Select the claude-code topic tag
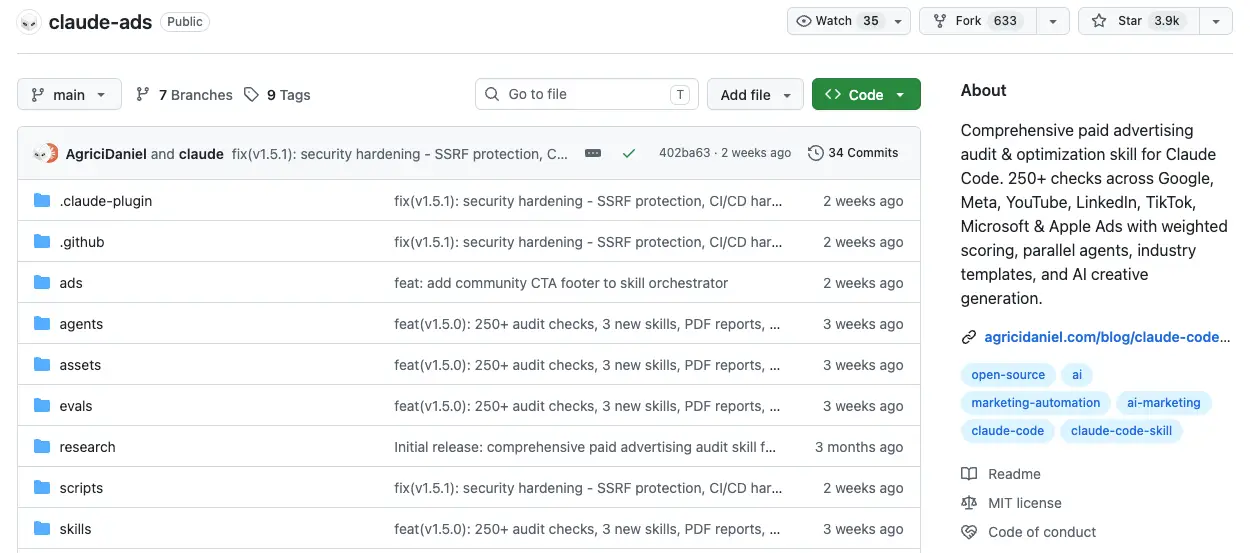This screenshot has height=553, width=1250. 1008,431
